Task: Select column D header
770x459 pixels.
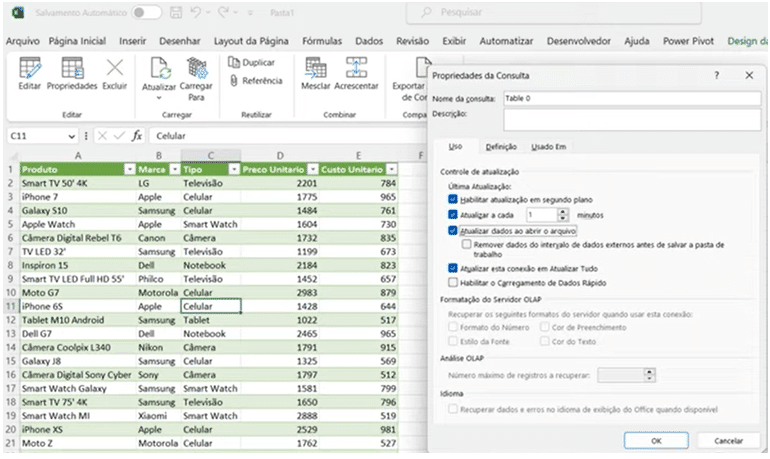Action: coord(279,156)
